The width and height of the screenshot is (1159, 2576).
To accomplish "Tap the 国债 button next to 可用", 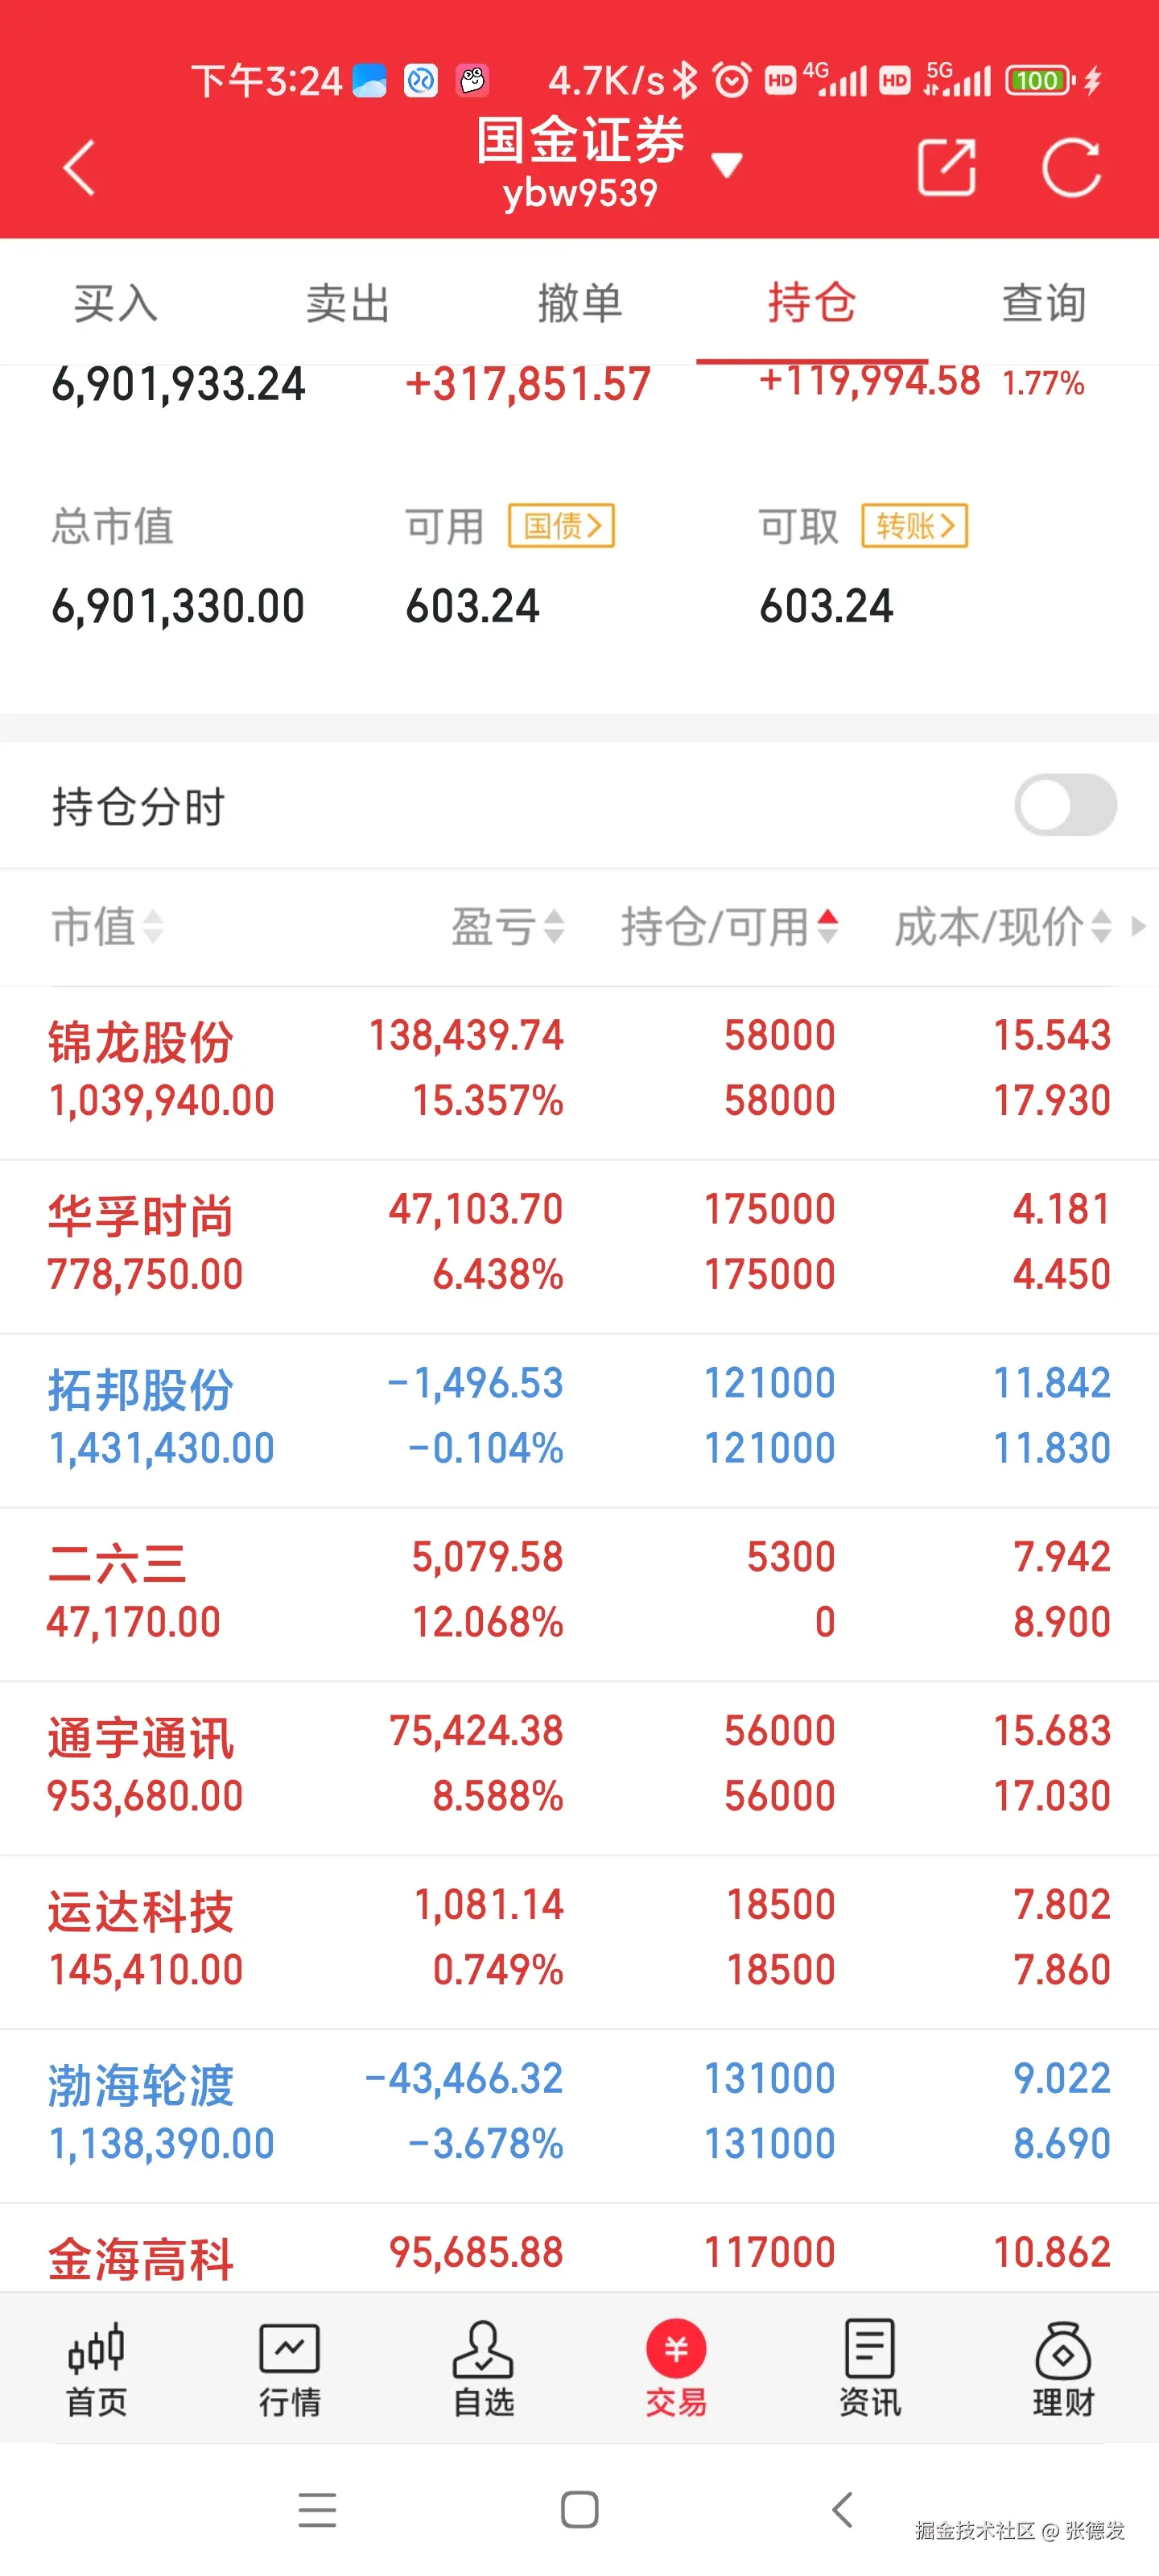I will (561, 526).
